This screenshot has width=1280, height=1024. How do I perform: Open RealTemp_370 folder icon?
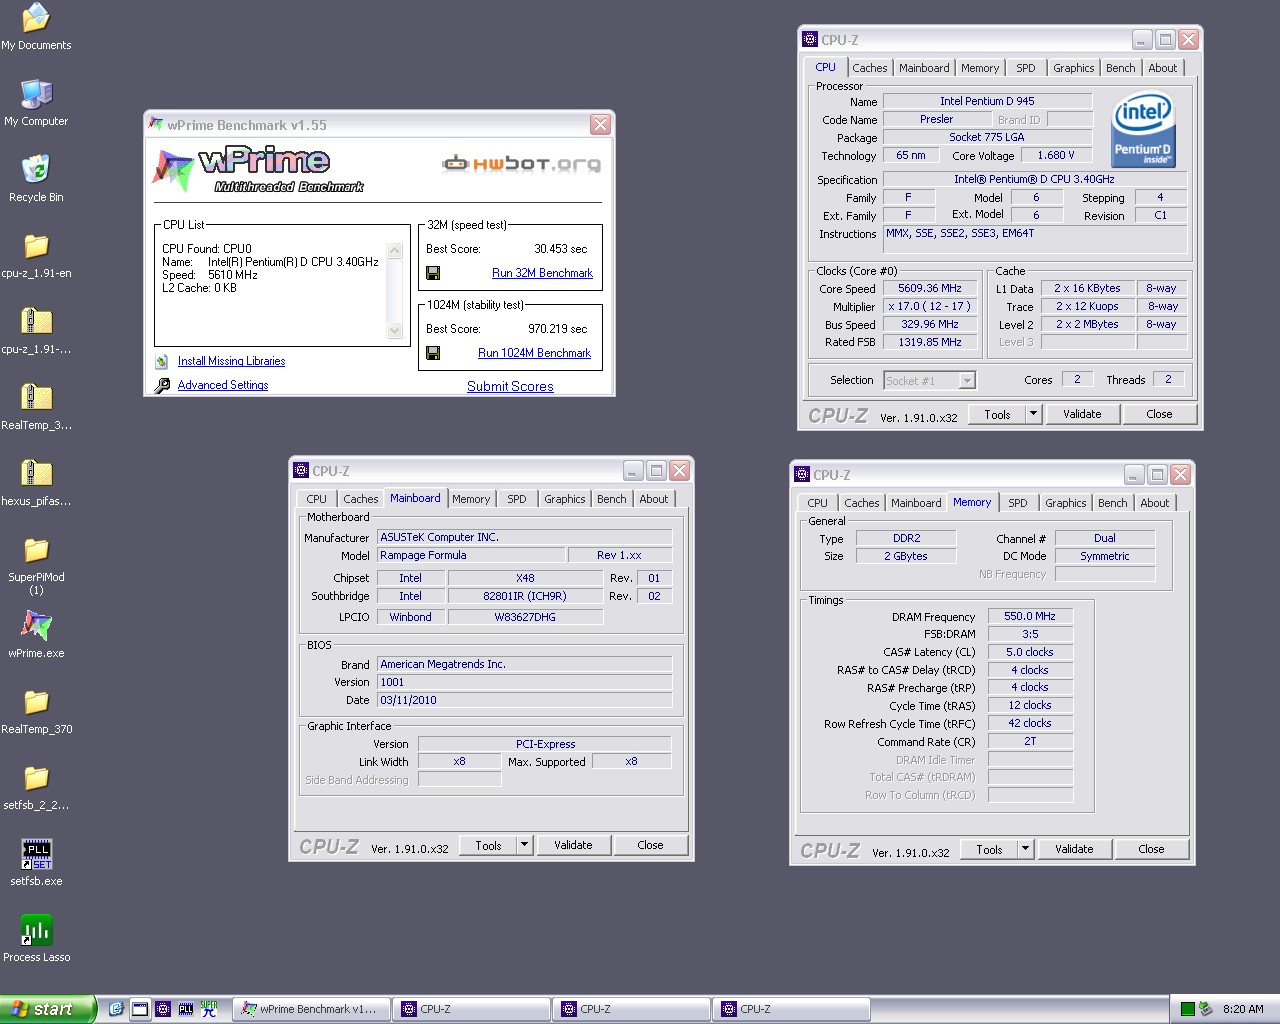[36, 702]
